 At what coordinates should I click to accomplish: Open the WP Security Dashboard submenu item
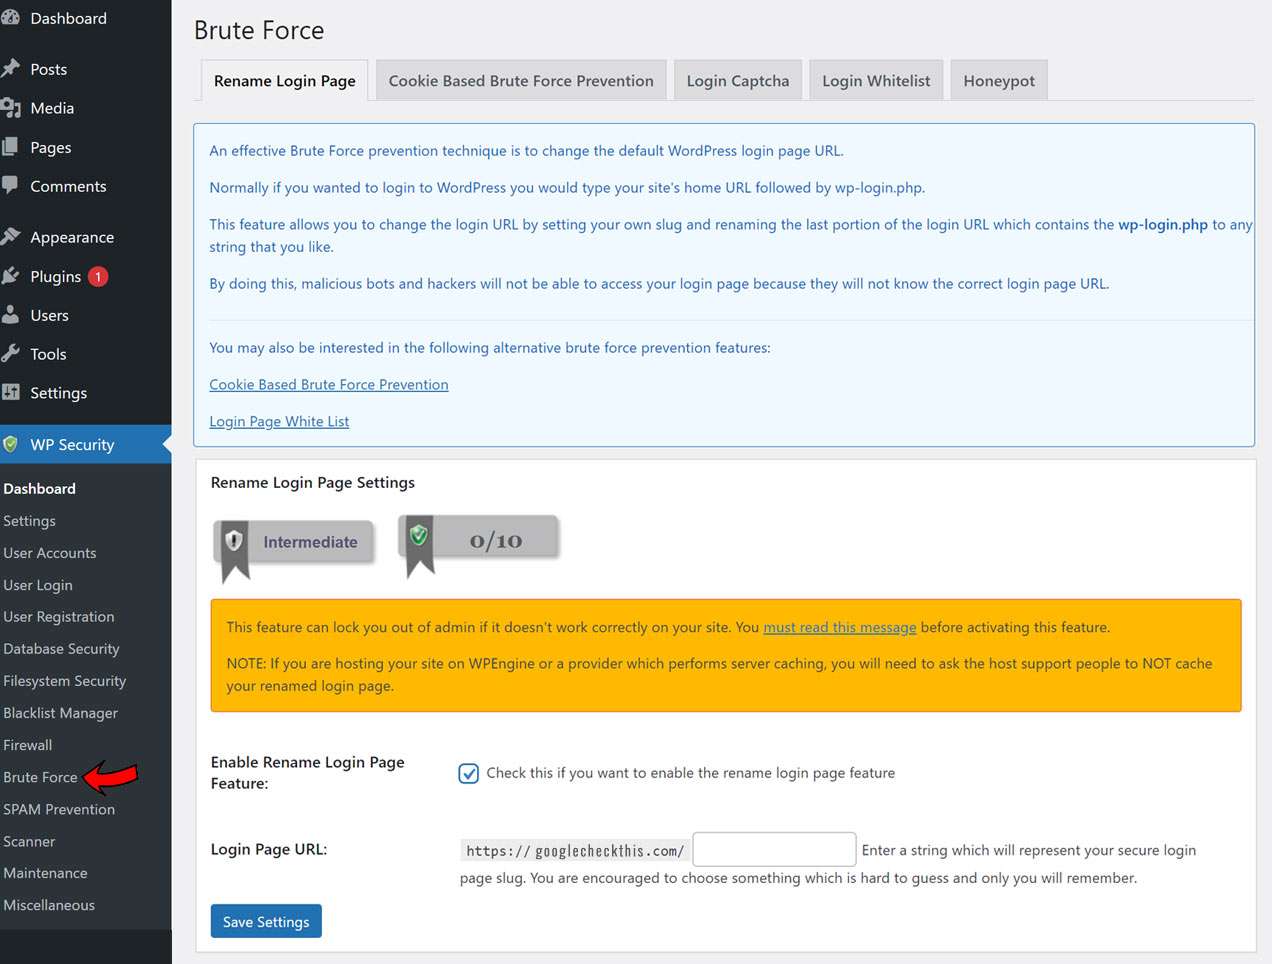pos(40,489)
